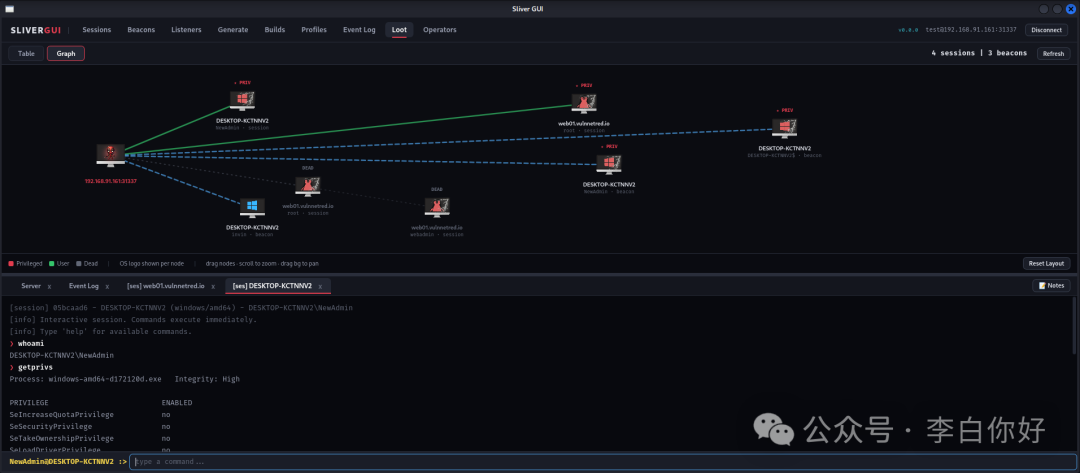The height and width of the screenshot is (473, 1080).
Task: Open the Event Log page in top navigation
Action: pyautogui.click(x=360, y=30)
